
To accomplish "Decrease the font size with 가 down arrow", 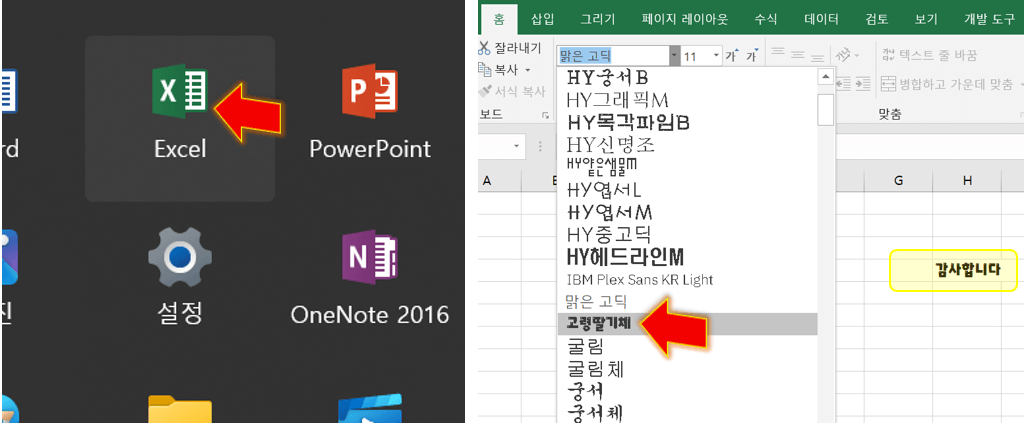I will pyautogui.click(x=752, y=56).
